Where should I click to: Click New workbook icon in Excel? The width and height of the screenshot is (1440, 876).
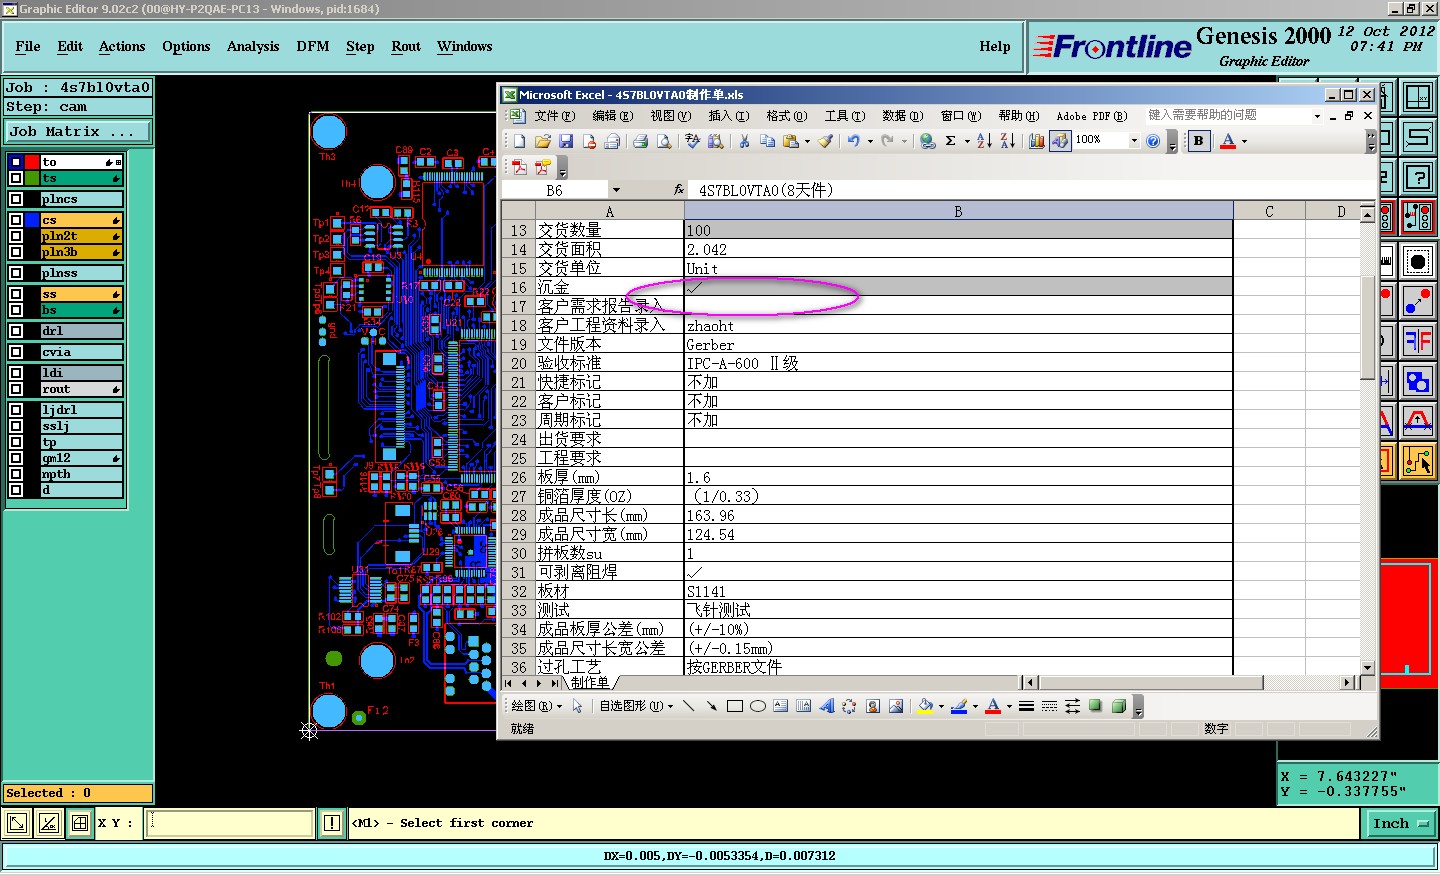(x=519, y=141)
